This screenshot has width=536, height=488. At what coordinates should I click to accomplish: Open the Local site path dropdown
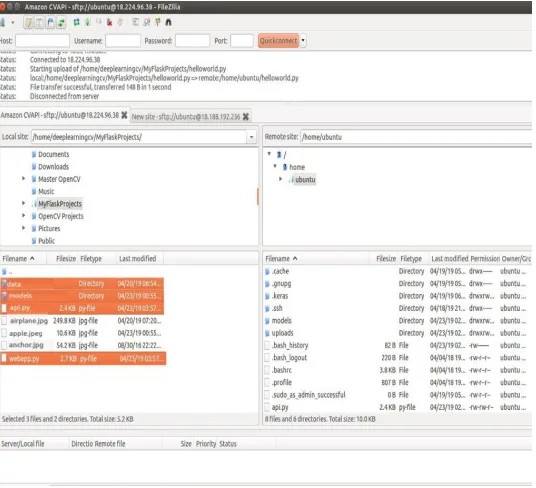252,137
